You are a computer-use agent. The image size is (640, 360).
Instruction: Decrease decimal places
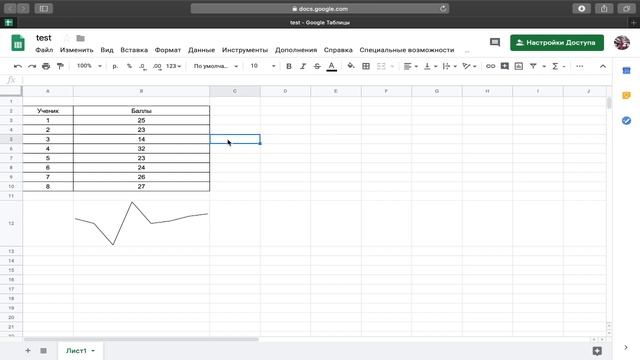142,66
